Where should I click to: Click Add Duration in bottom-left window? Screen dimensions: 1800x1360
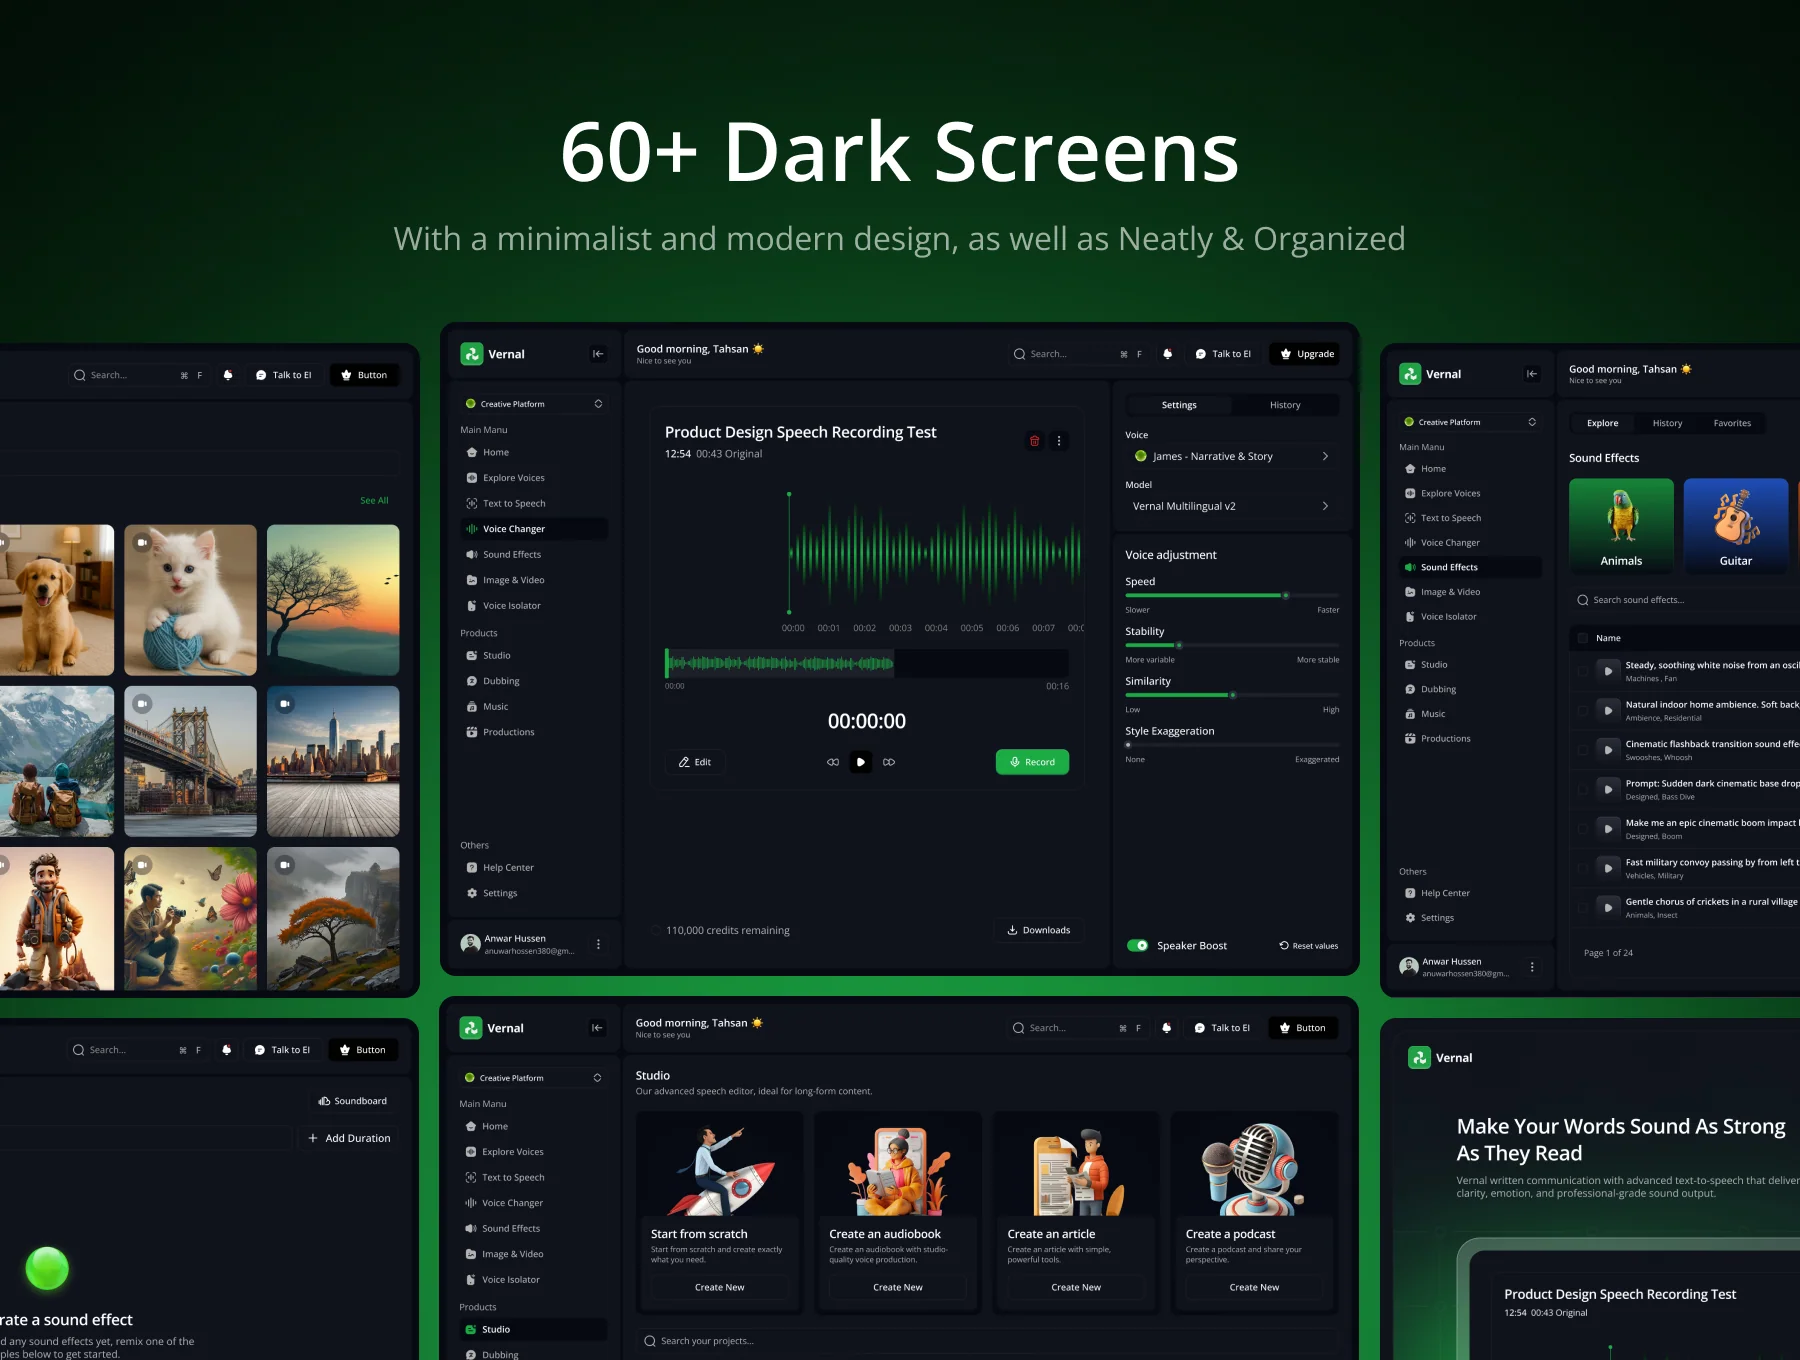pos(349,1138)
